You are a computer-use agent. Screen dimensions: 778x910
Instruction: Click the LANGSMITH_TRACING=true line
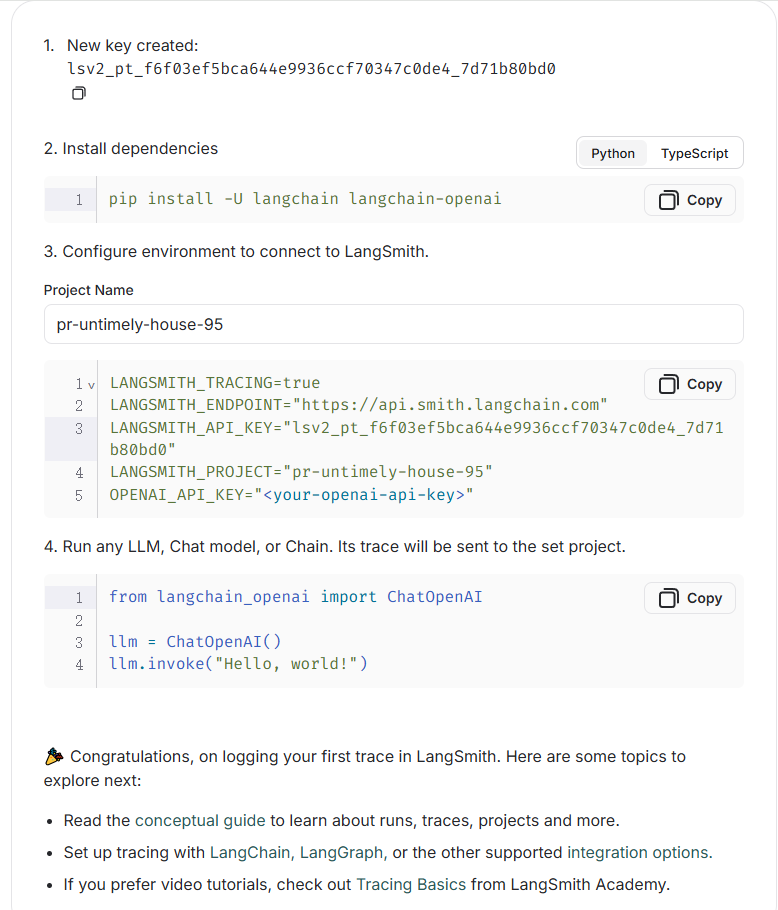(x=215, y=383)
